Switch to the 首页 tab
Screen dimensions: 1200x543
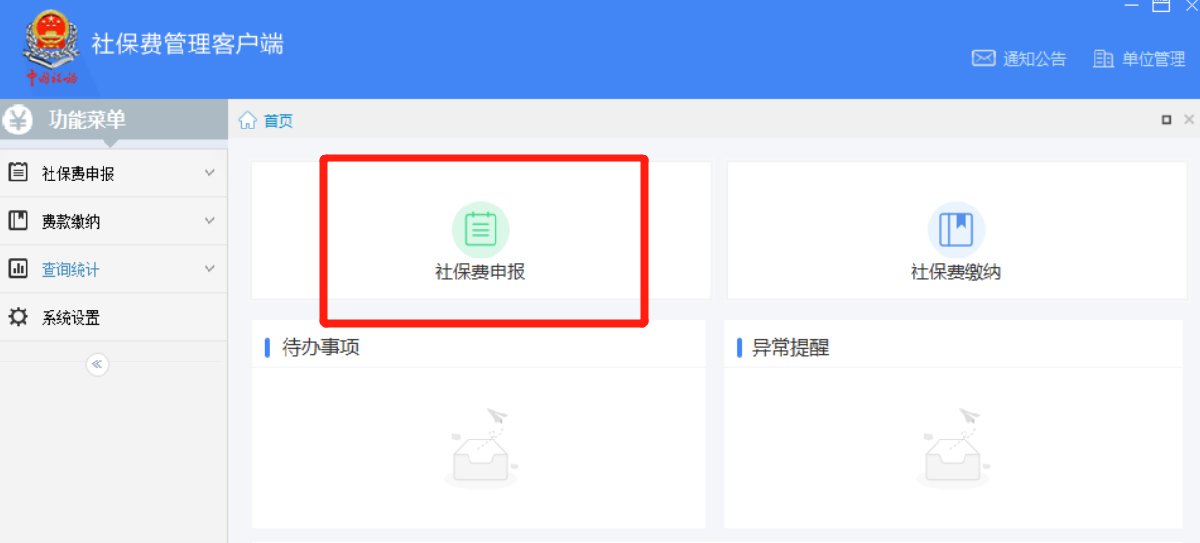(x=278, y=121)
